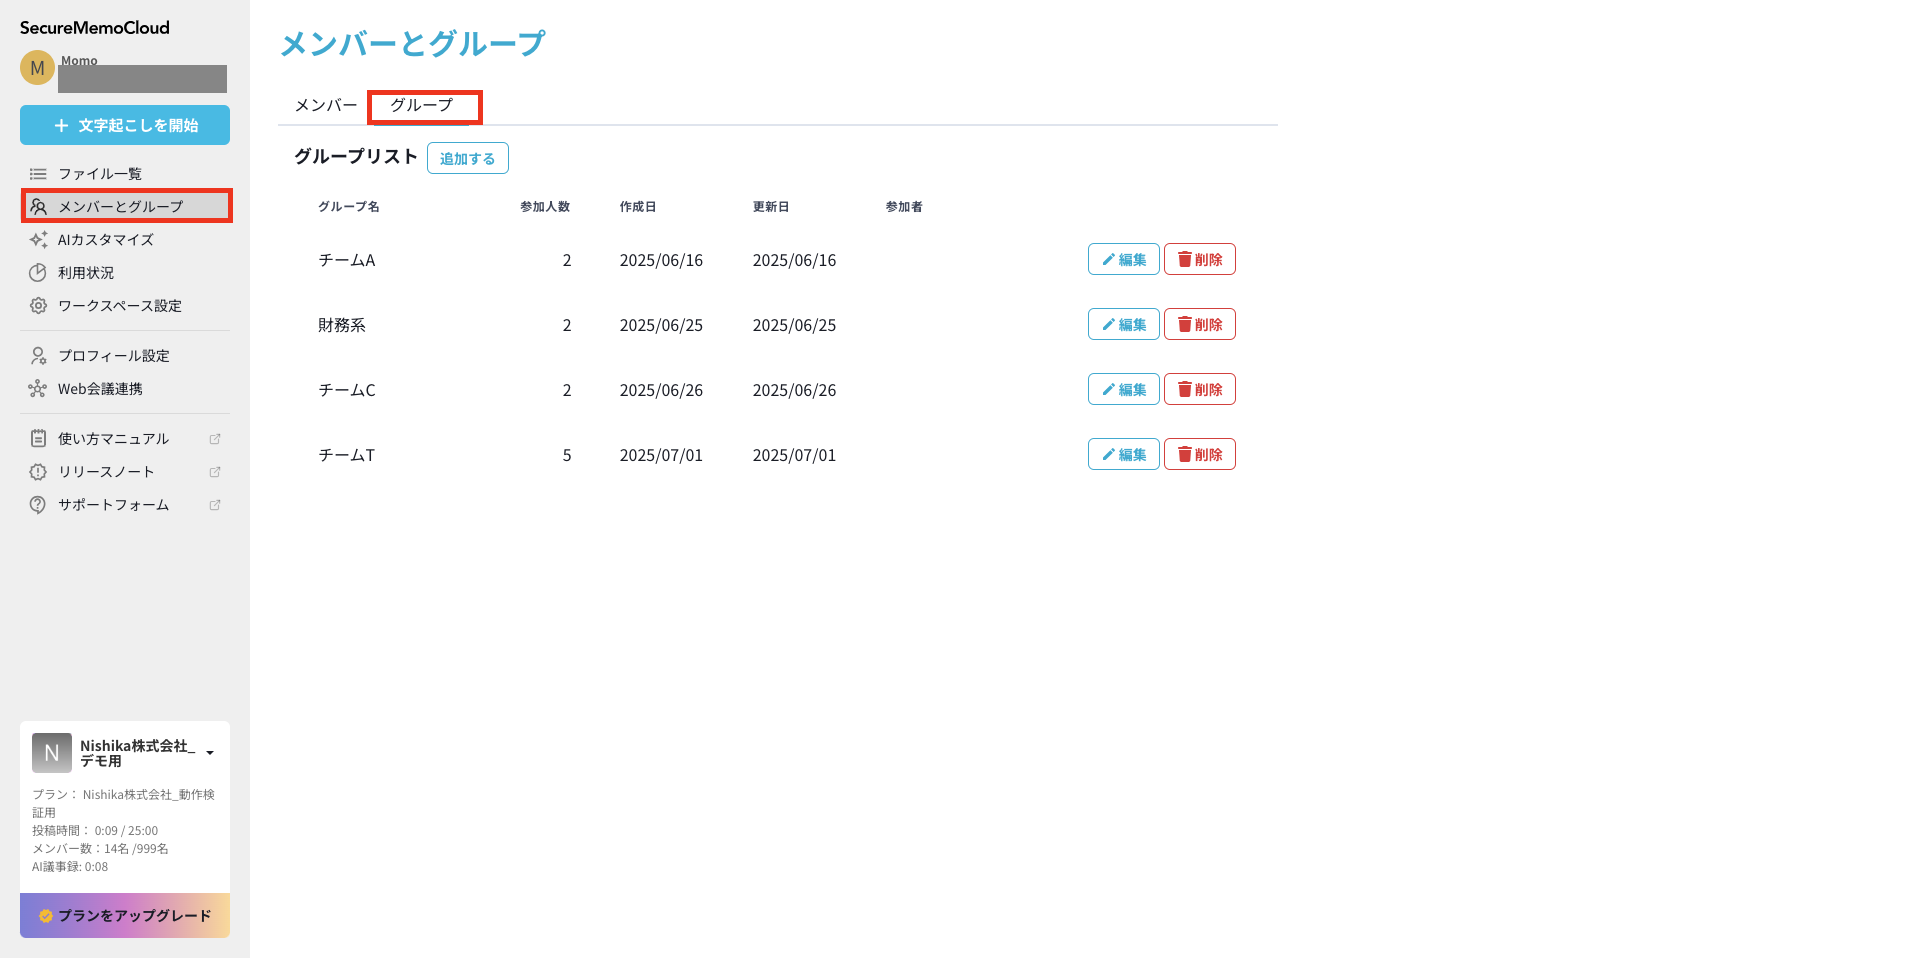
Task: Expand the Nishika株式会社 workspace dropdown arrow
Action: point(210,753)
